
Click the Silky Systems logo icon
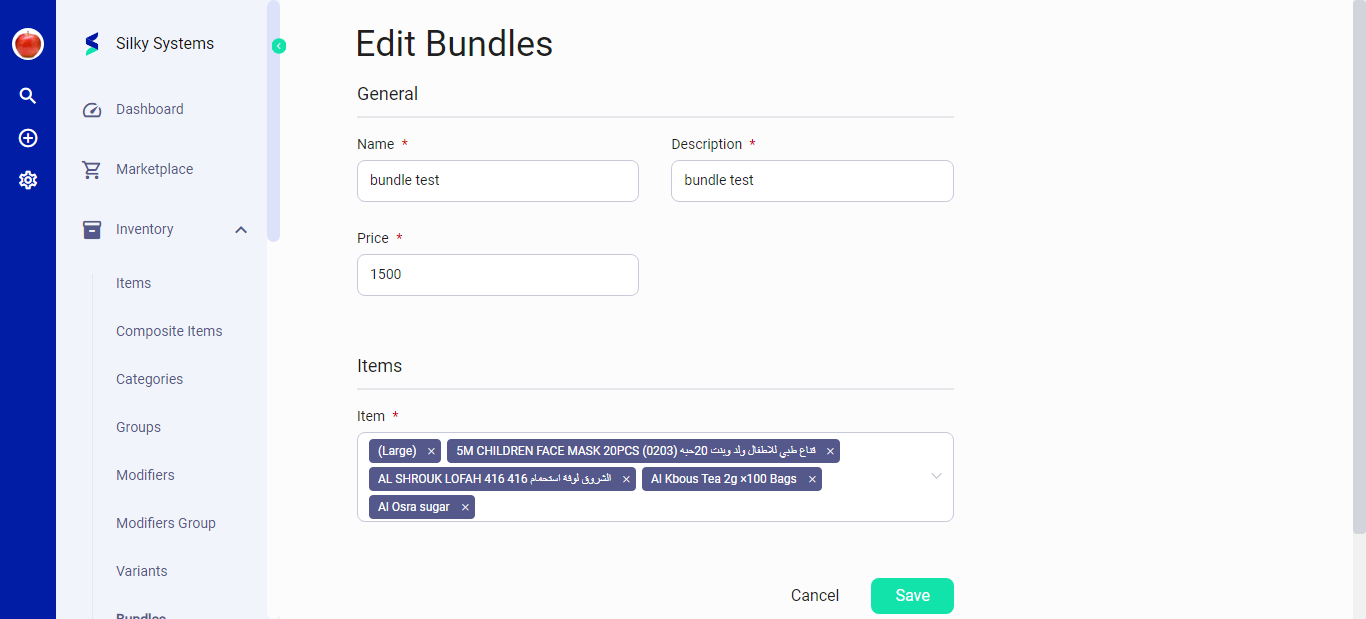click(91, 43)
